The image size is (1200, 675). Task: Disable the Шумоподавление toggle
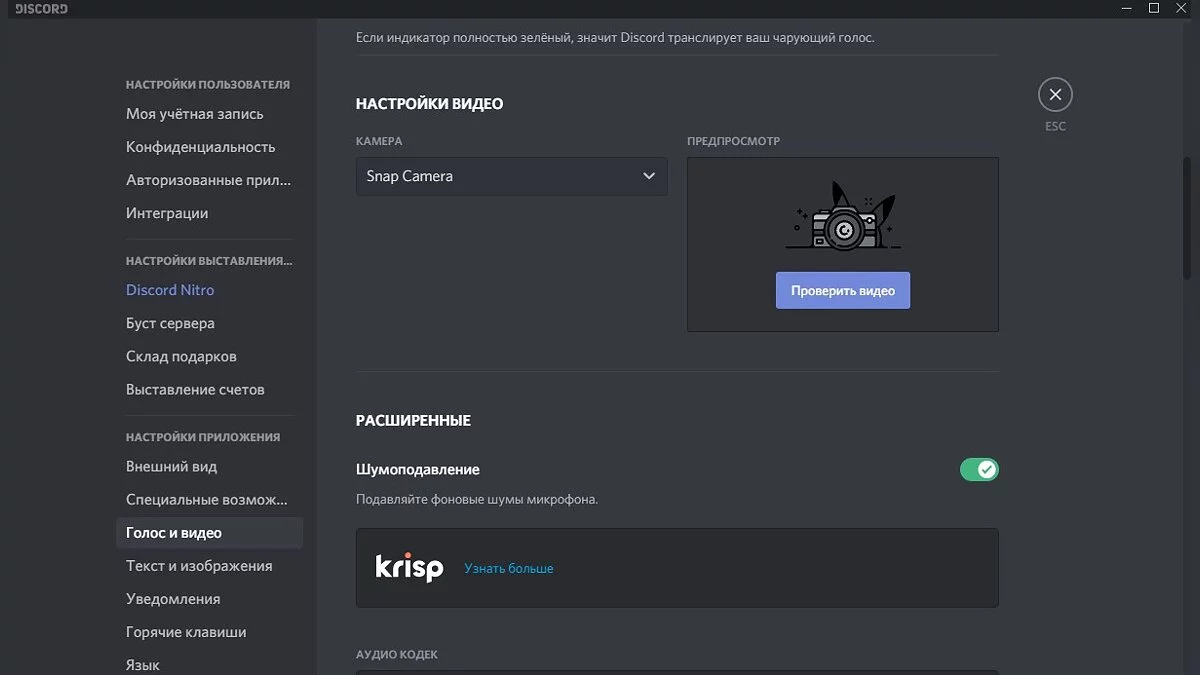coord(979,469)
